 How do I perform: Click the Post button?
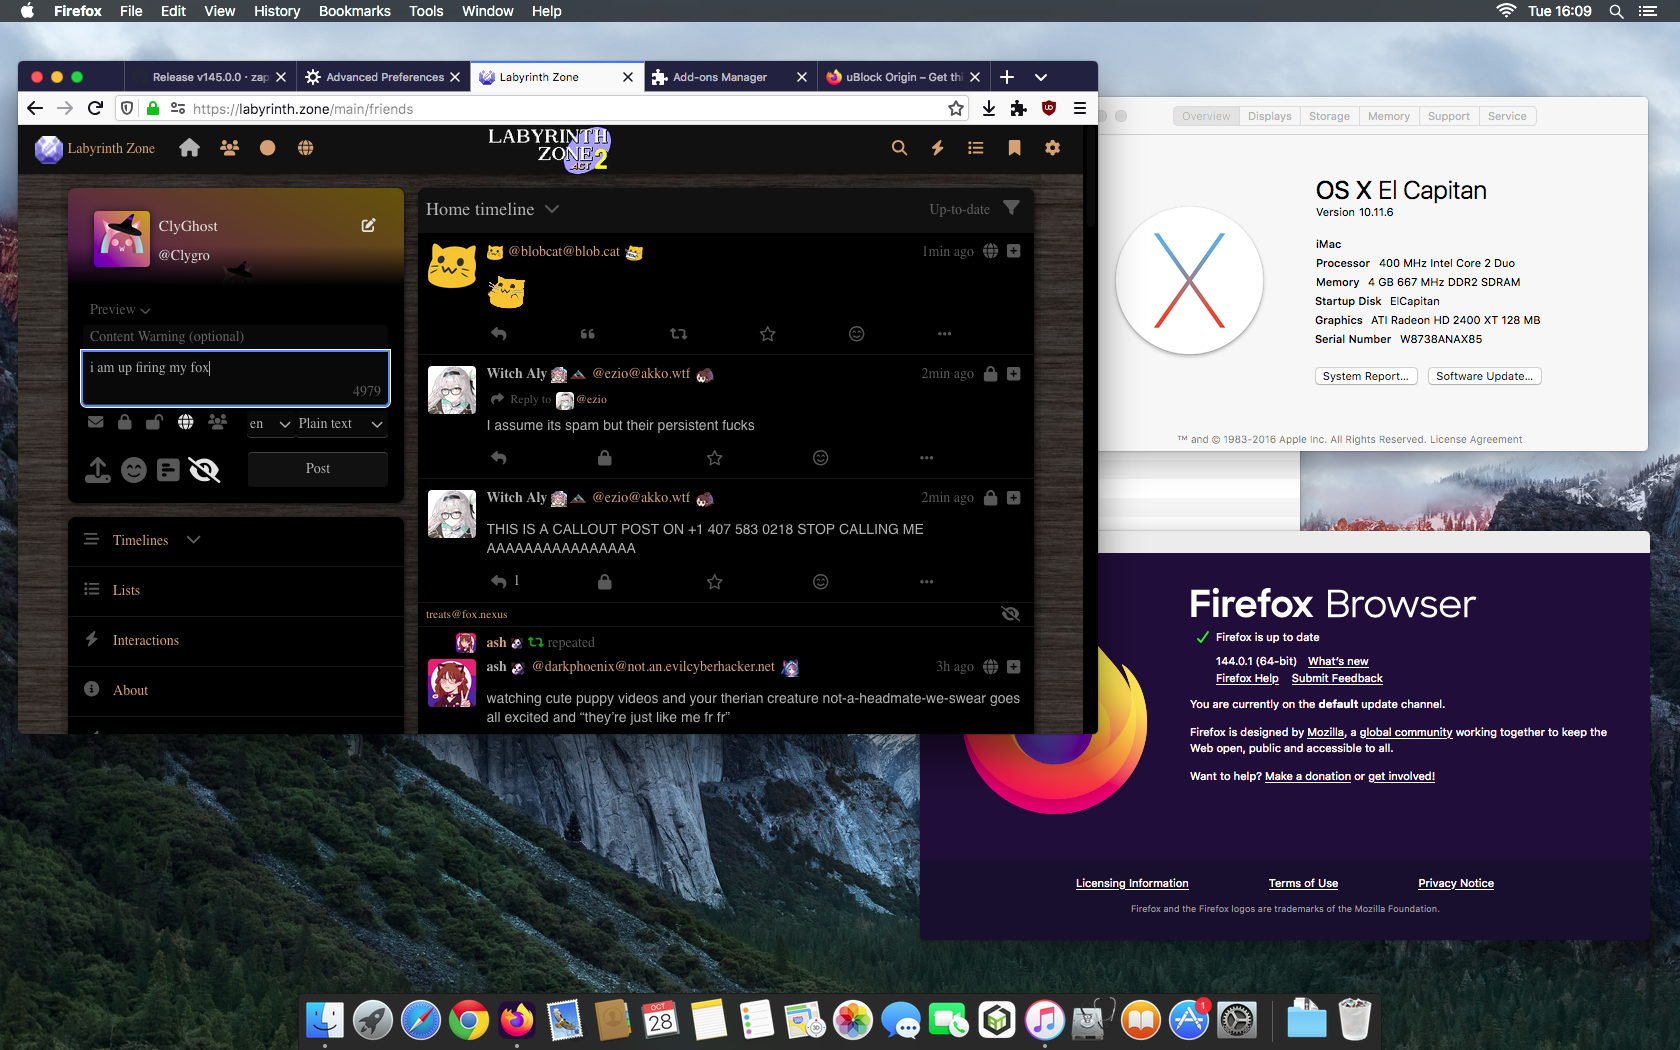point(318,469)
